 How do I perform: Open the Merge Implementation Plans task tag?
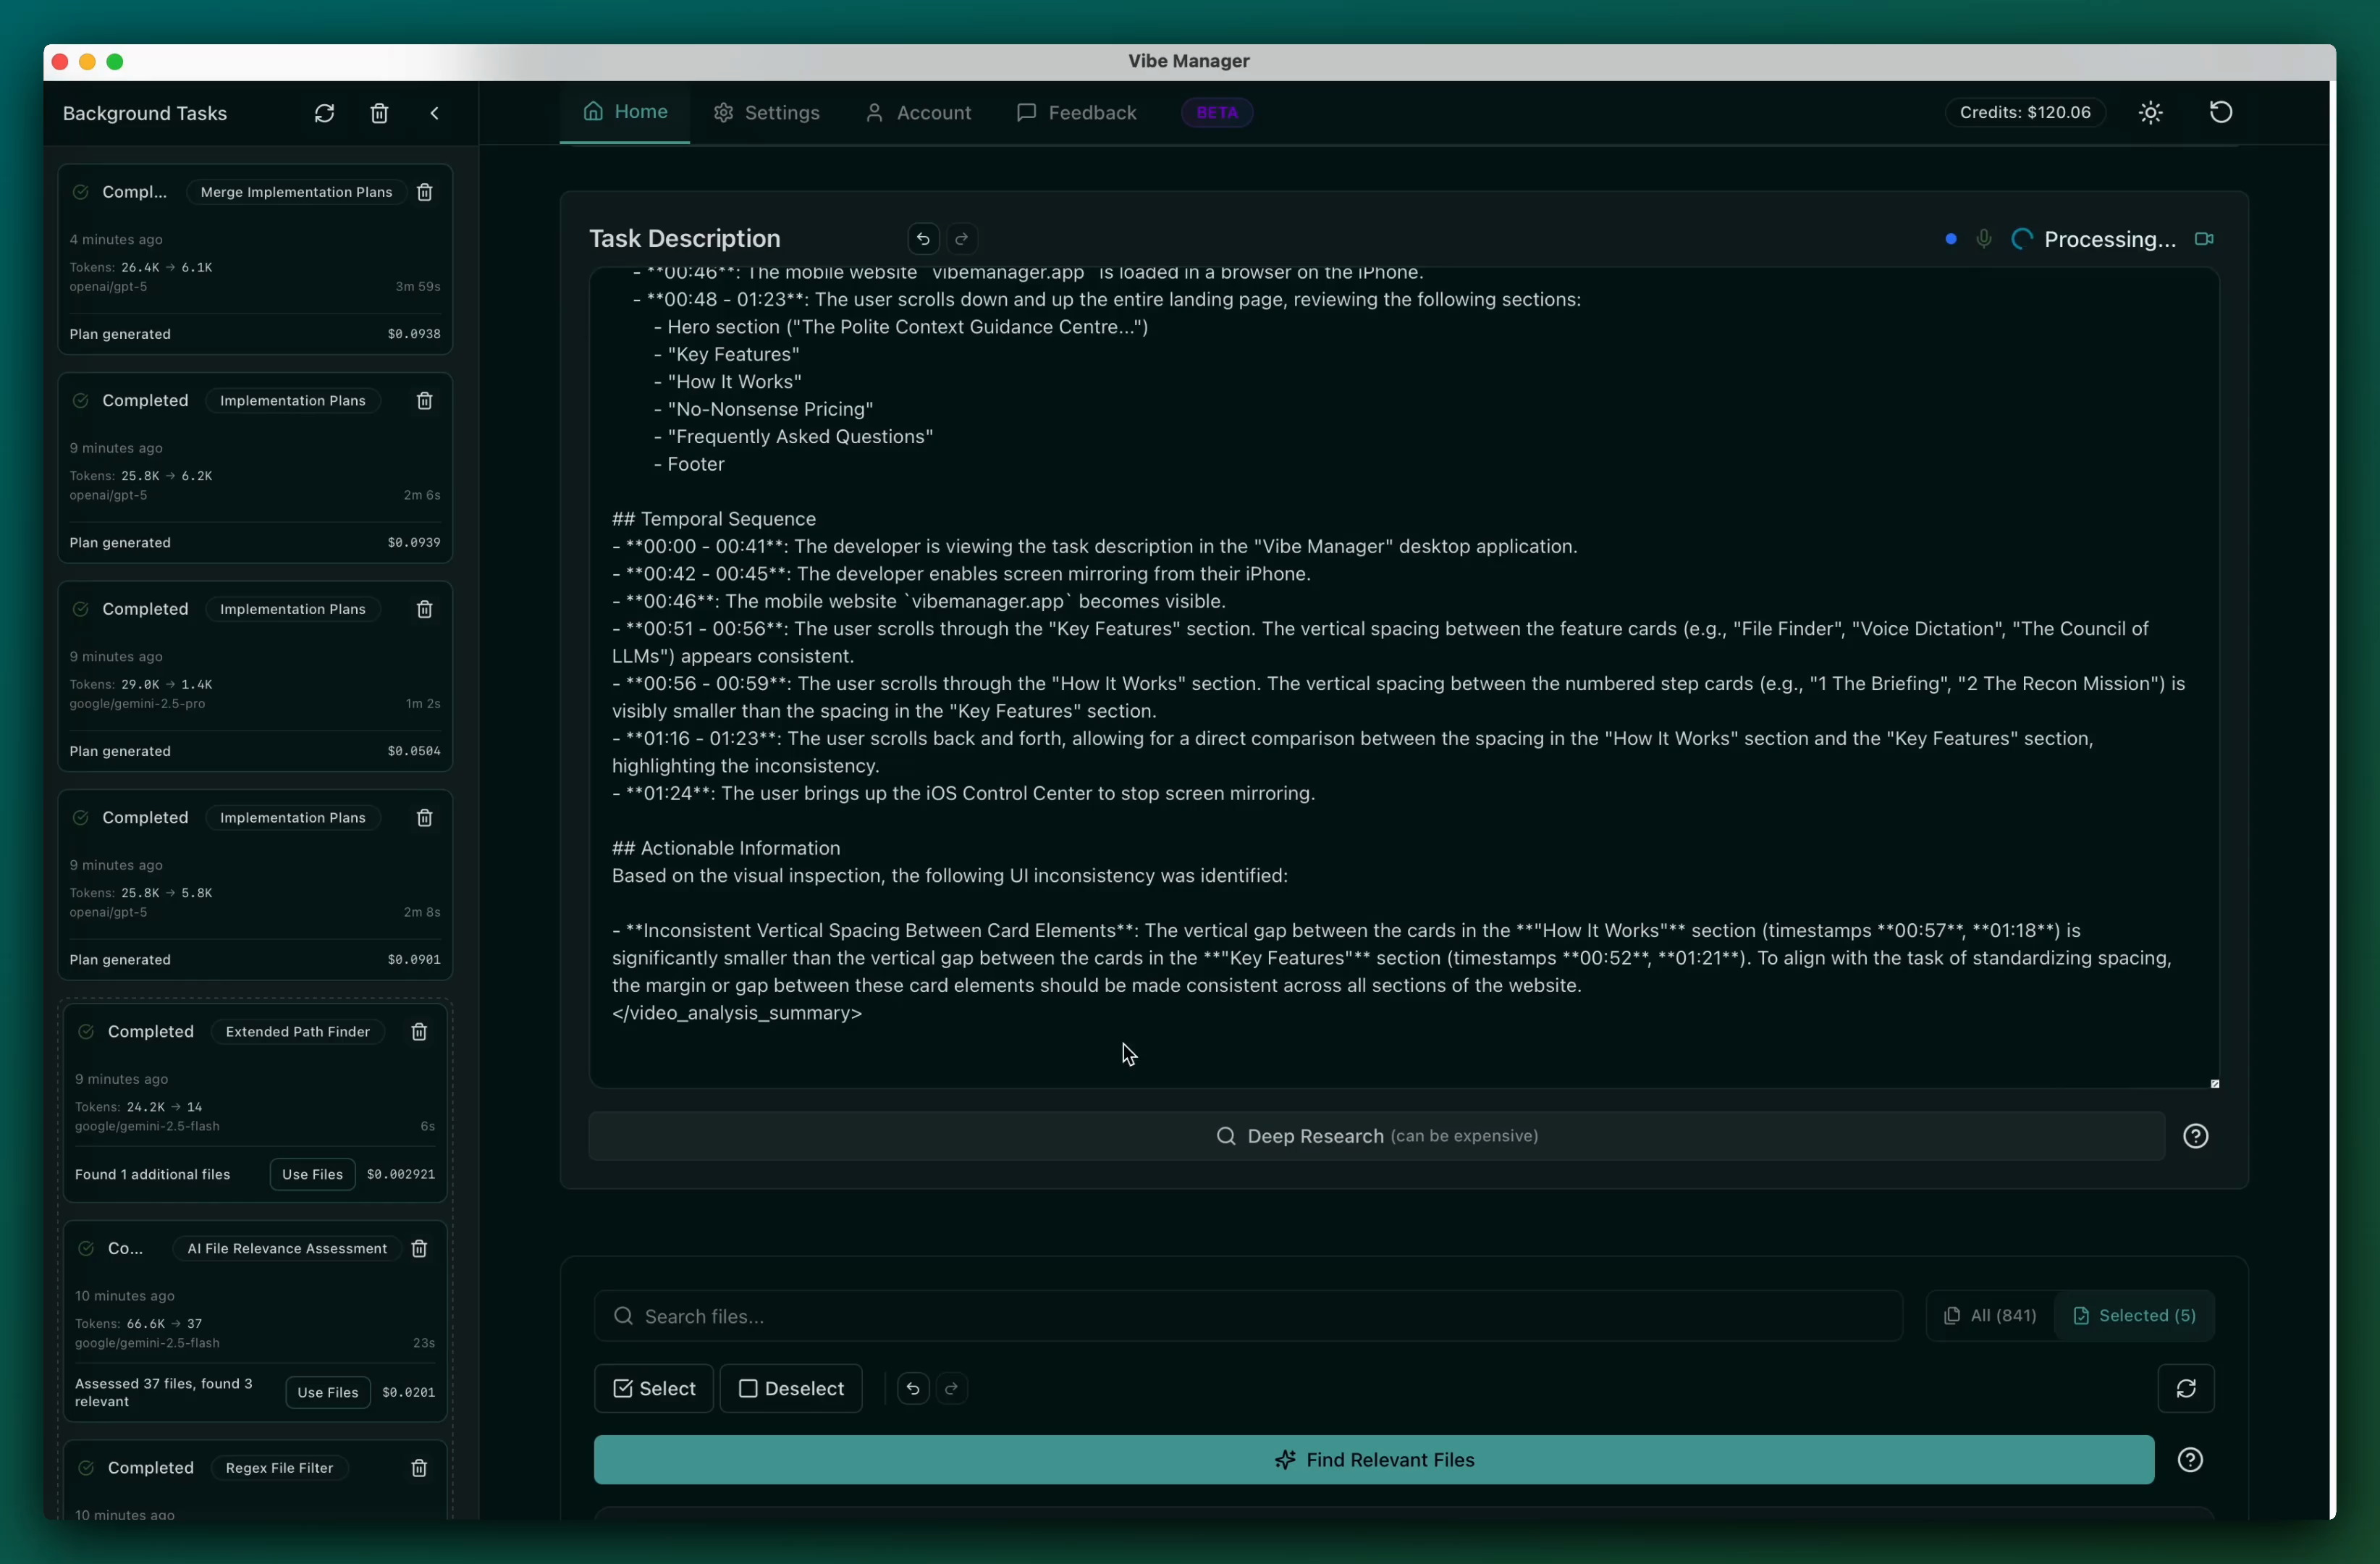[x=296, y=192]
